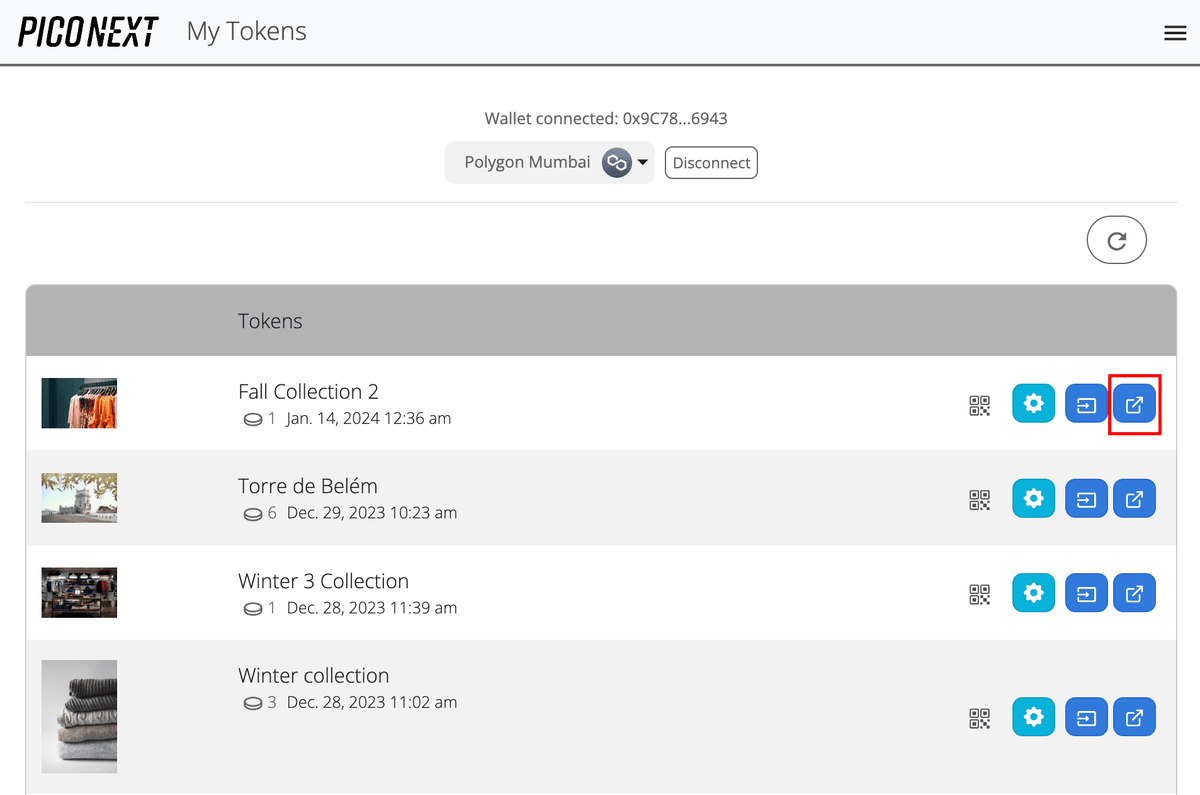Image resolution: width=1200 pixels, height=795 pixels.
Task: Click the transfer icon for Winter collection
Action: click(1086, 716)
